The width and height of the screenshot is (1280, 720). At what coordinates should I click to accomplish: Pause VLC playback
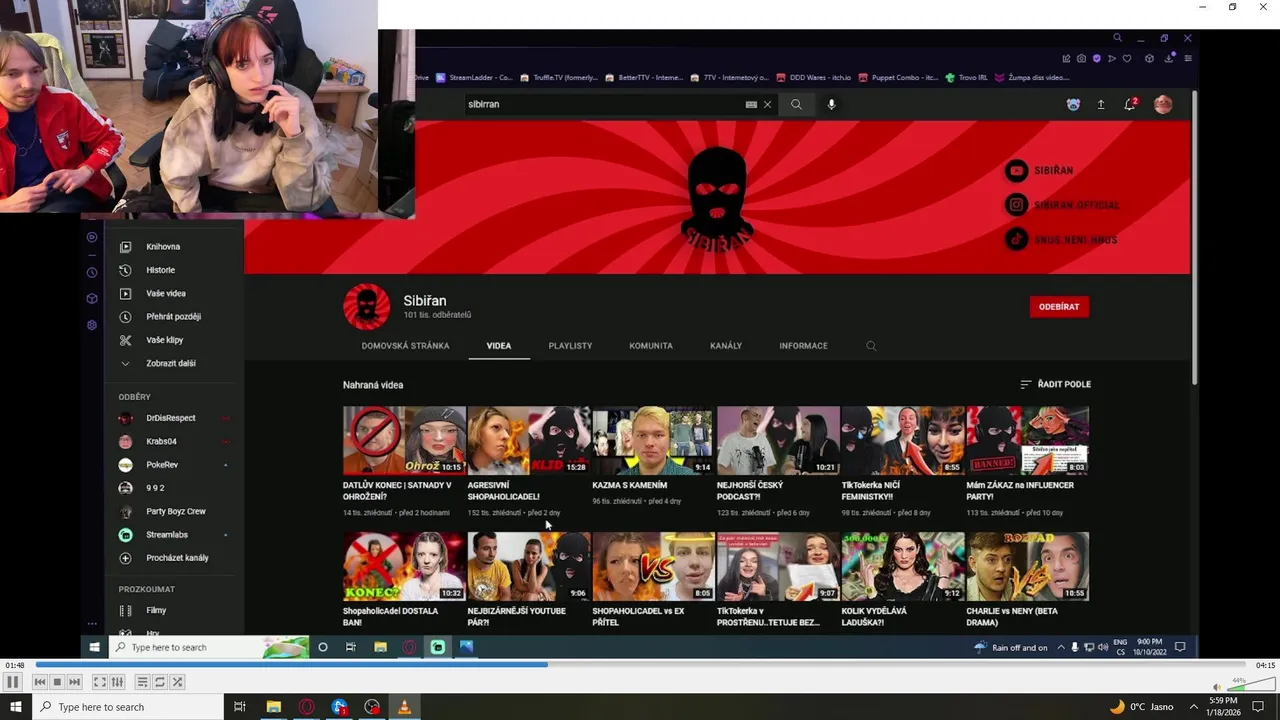tap(12, 682)
